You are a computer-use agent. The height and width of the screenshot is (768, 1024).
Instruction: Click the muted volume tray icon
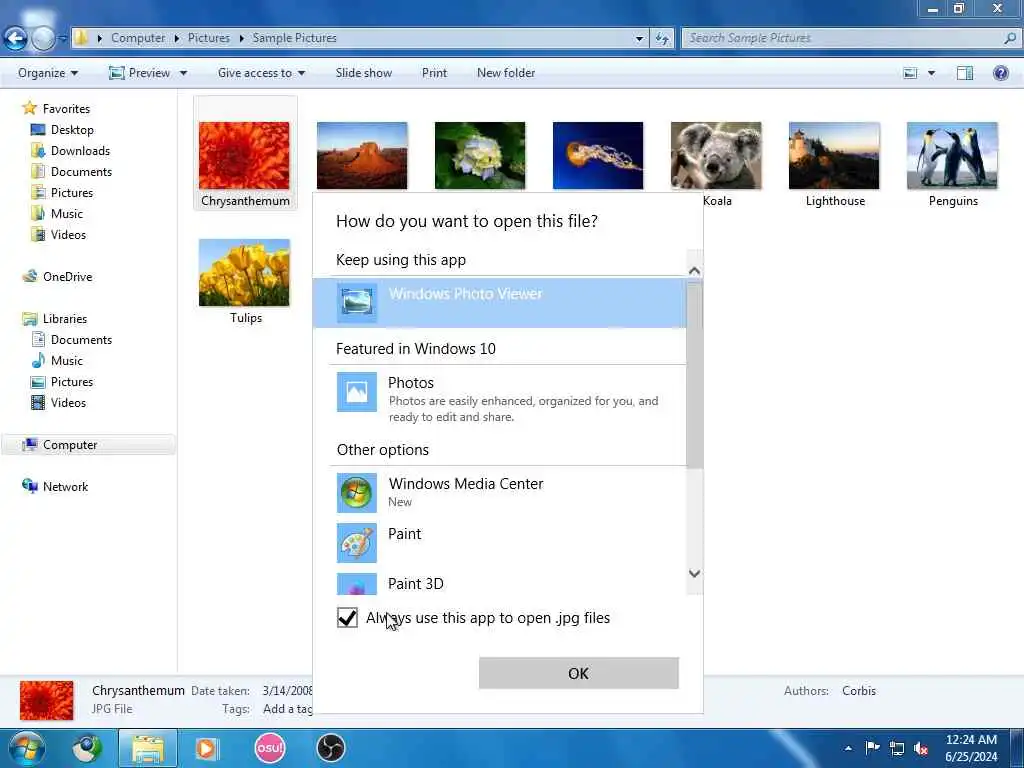click(921, 748)
